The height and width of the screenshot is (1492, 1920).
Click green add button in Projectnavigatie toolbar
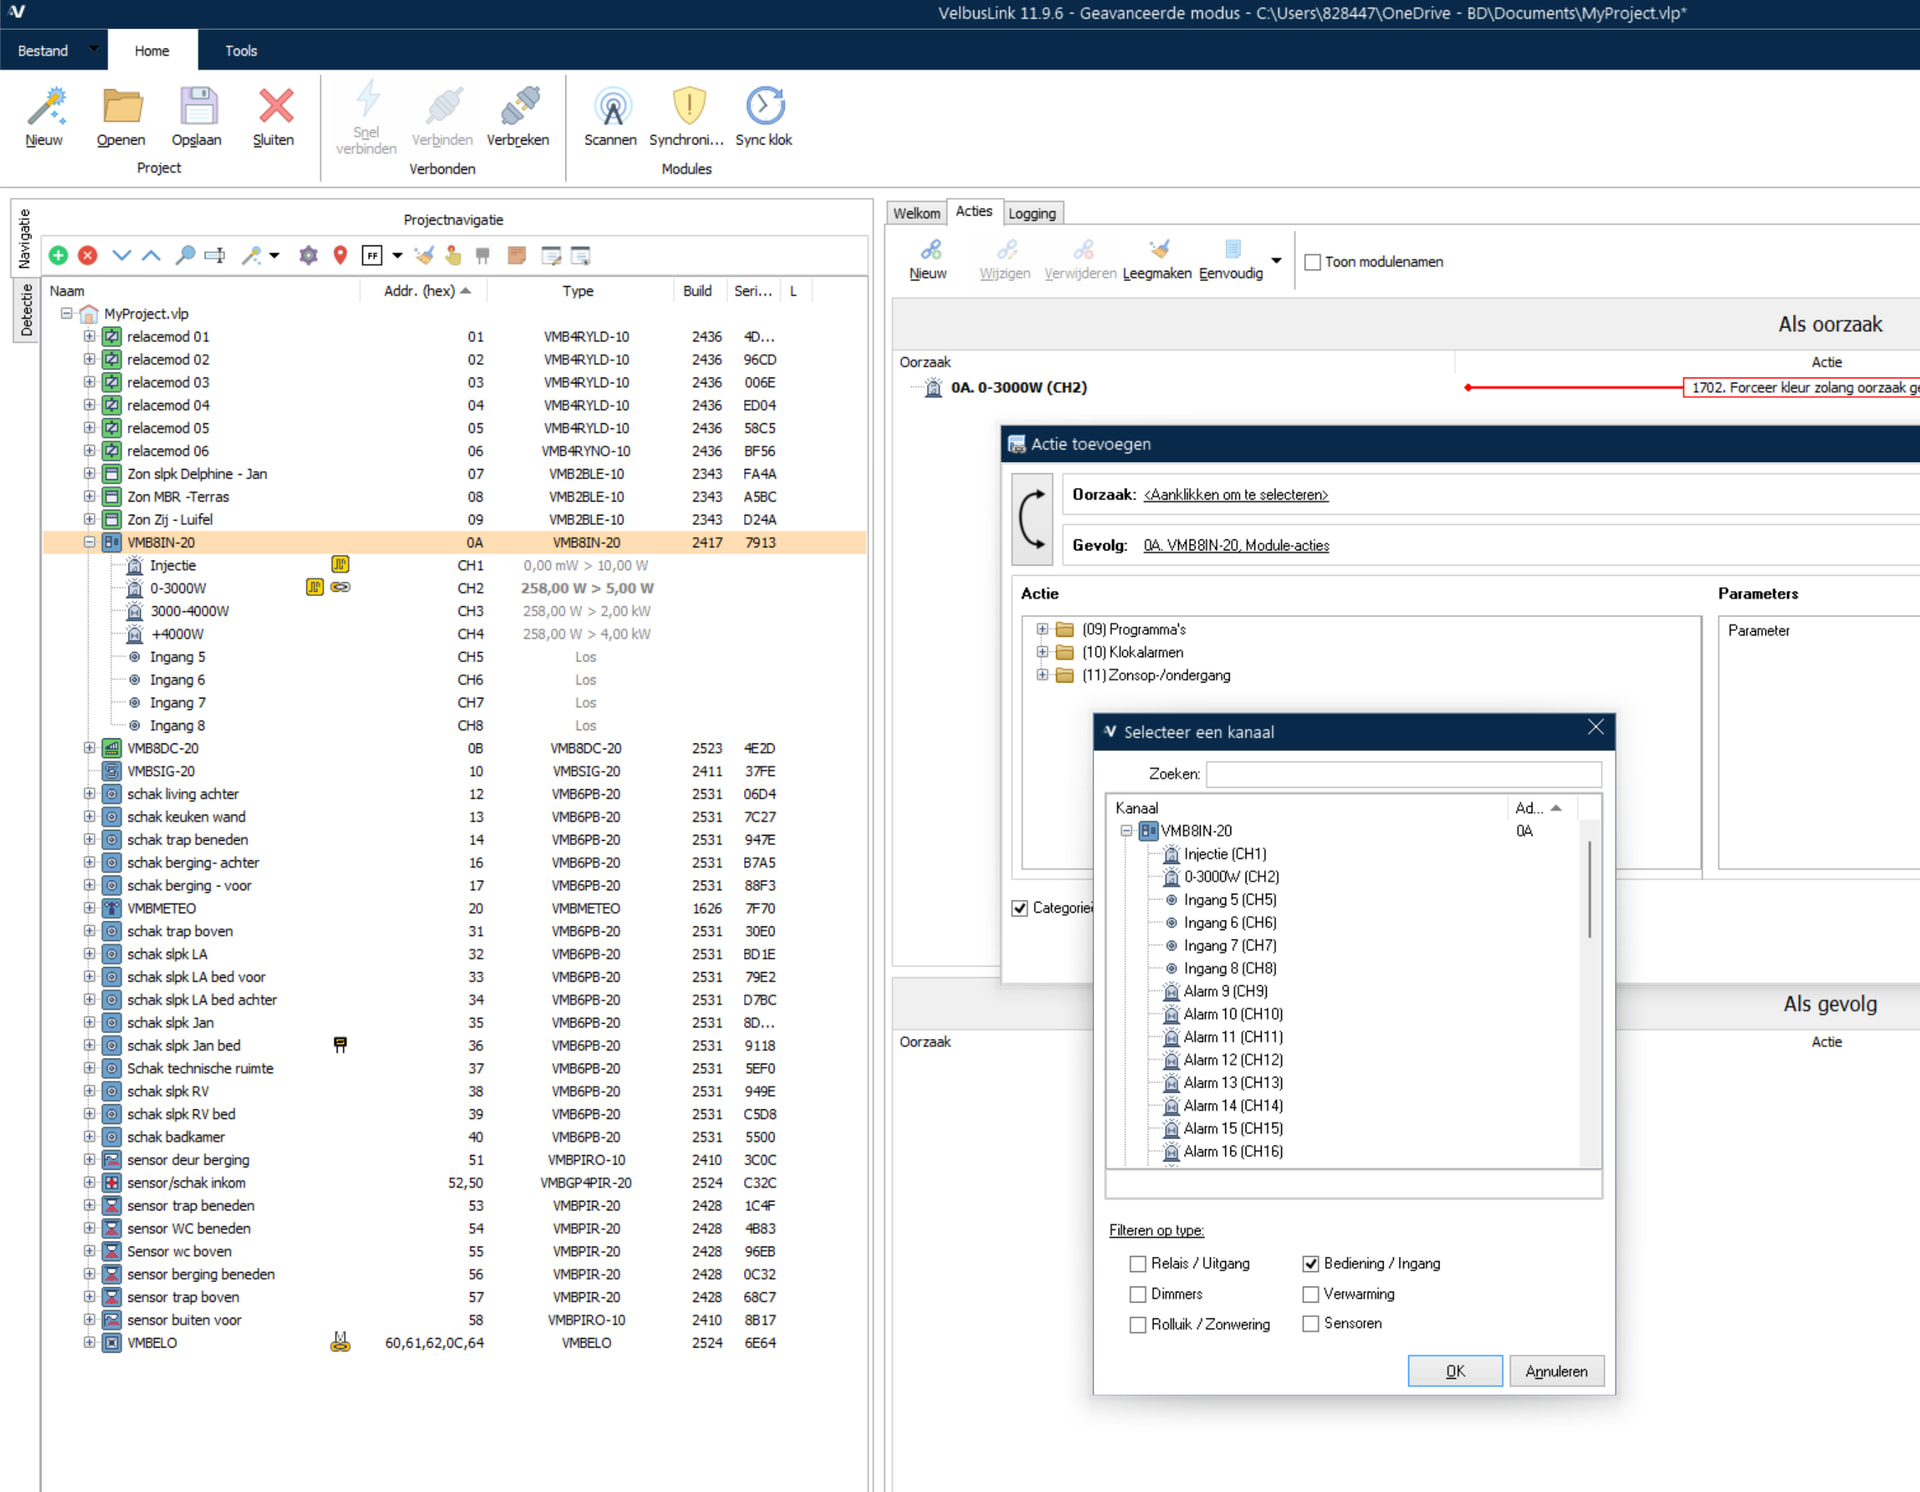tap(58, 256)
